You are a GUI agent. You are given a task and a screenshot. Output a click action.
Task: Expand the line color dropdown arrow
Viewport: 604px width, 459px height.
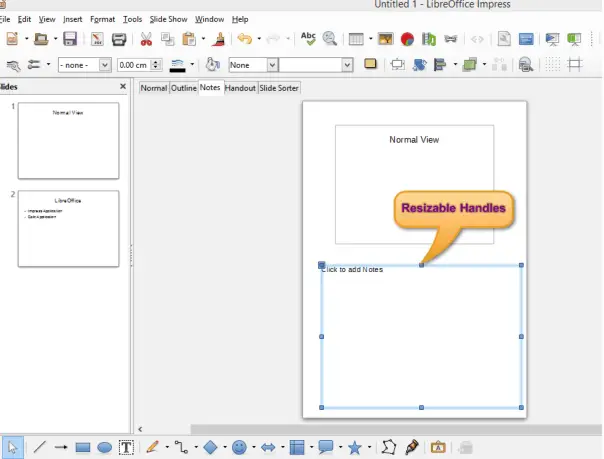[x=192, y=64]
